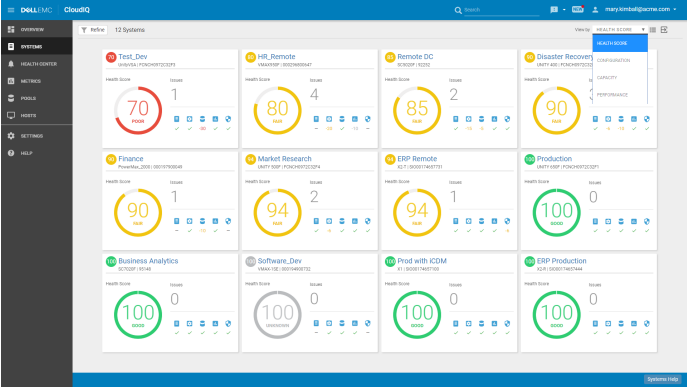
Task: Open Pools in the sidebar
Action: click(x=37, y=98)
